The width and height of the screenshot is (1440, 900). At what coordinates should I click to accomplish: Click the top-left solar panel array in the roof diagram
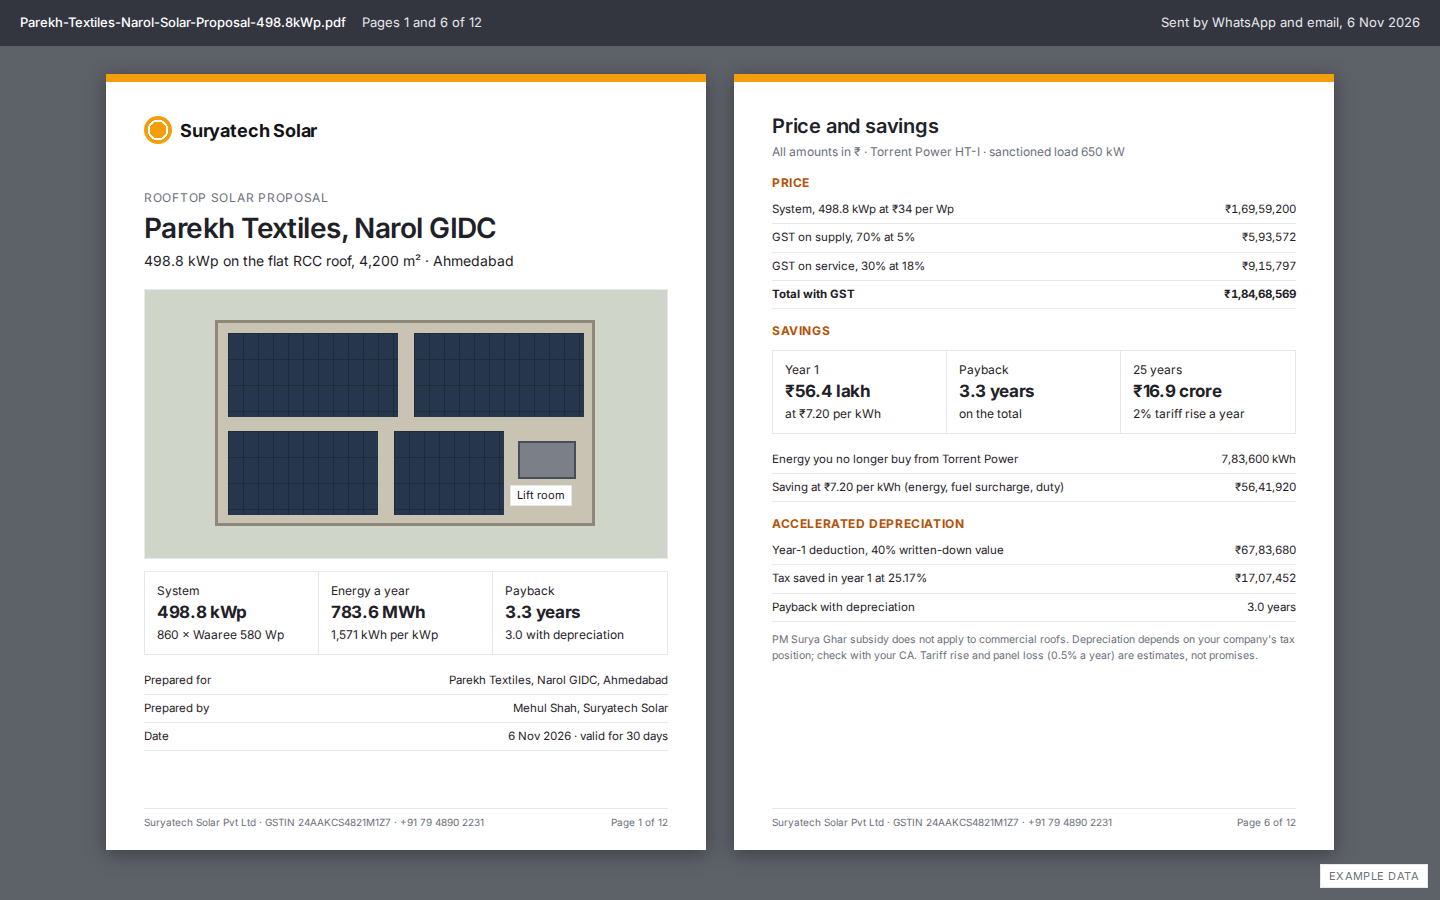[x=313, y=375]
